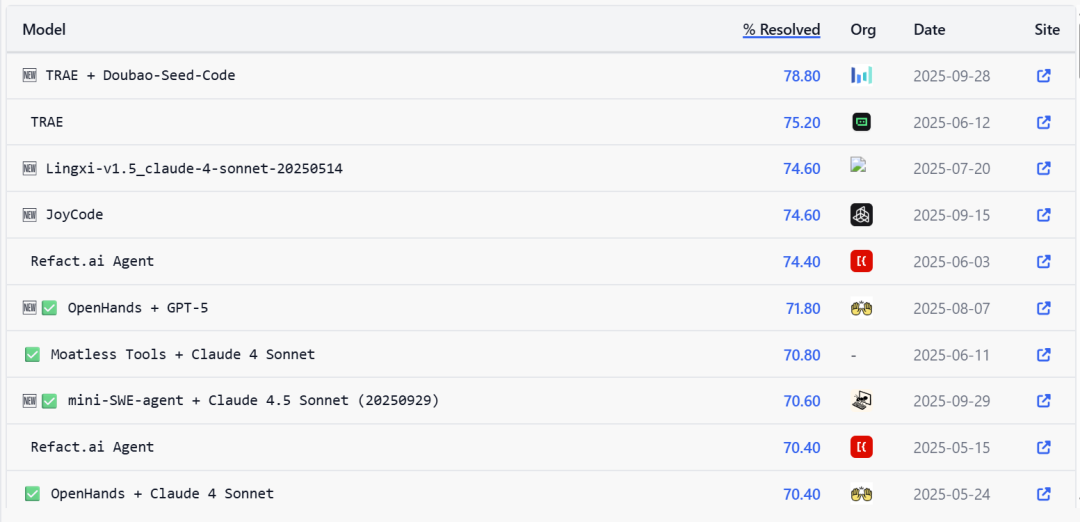Screen dimensions: 1080x522
Task: Click the JoyCode org logo
Action: coord(862,215)
